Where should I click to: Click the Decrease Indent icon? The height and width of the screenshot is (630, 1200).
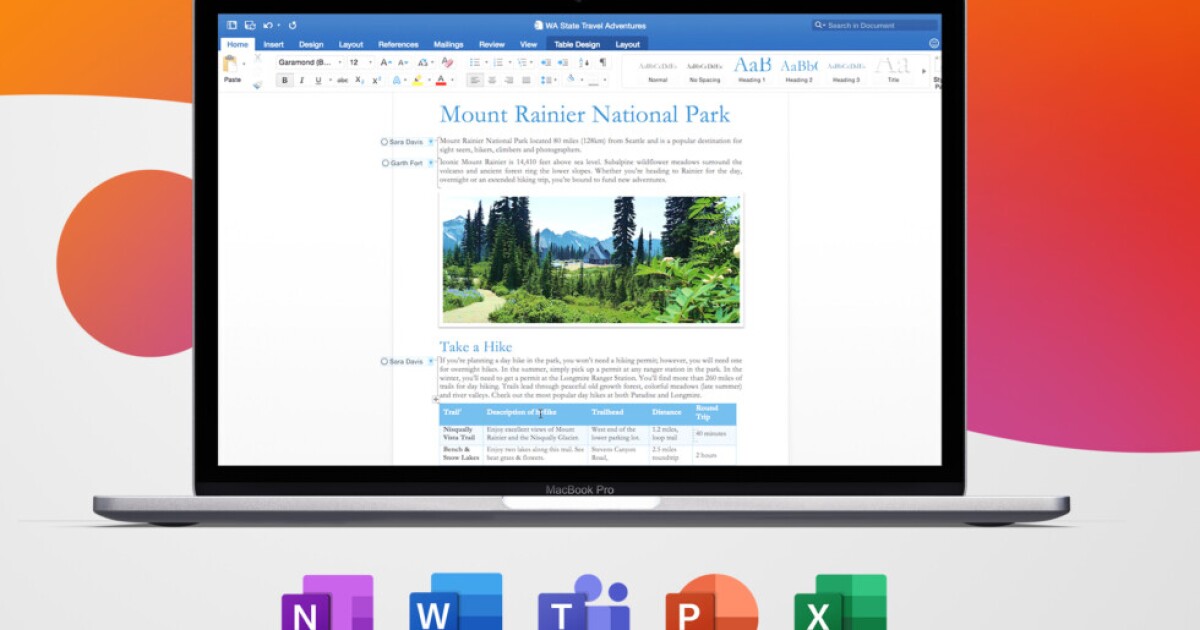click(546, 62)
